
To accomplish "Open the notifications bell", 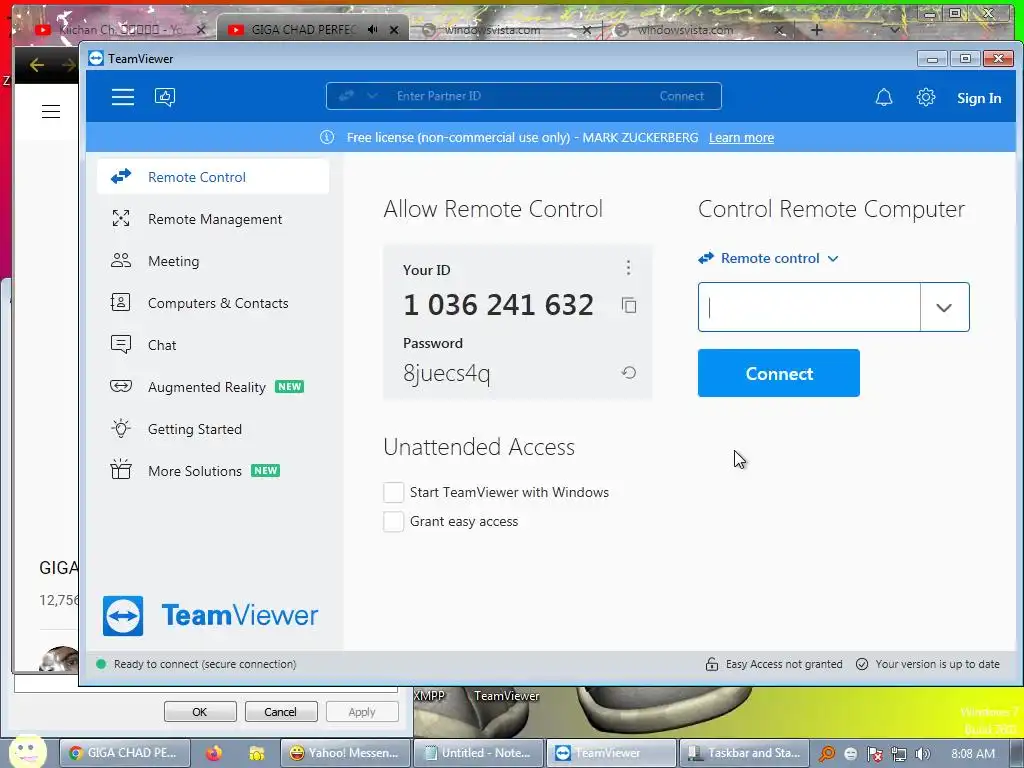I will coord(884,97).
